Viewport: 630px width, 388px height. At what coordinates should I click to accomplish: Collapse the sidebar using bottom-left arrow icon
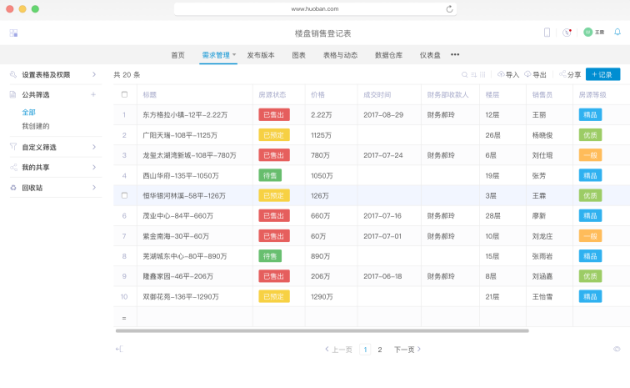pyautogui.click(x=119, y=349)
